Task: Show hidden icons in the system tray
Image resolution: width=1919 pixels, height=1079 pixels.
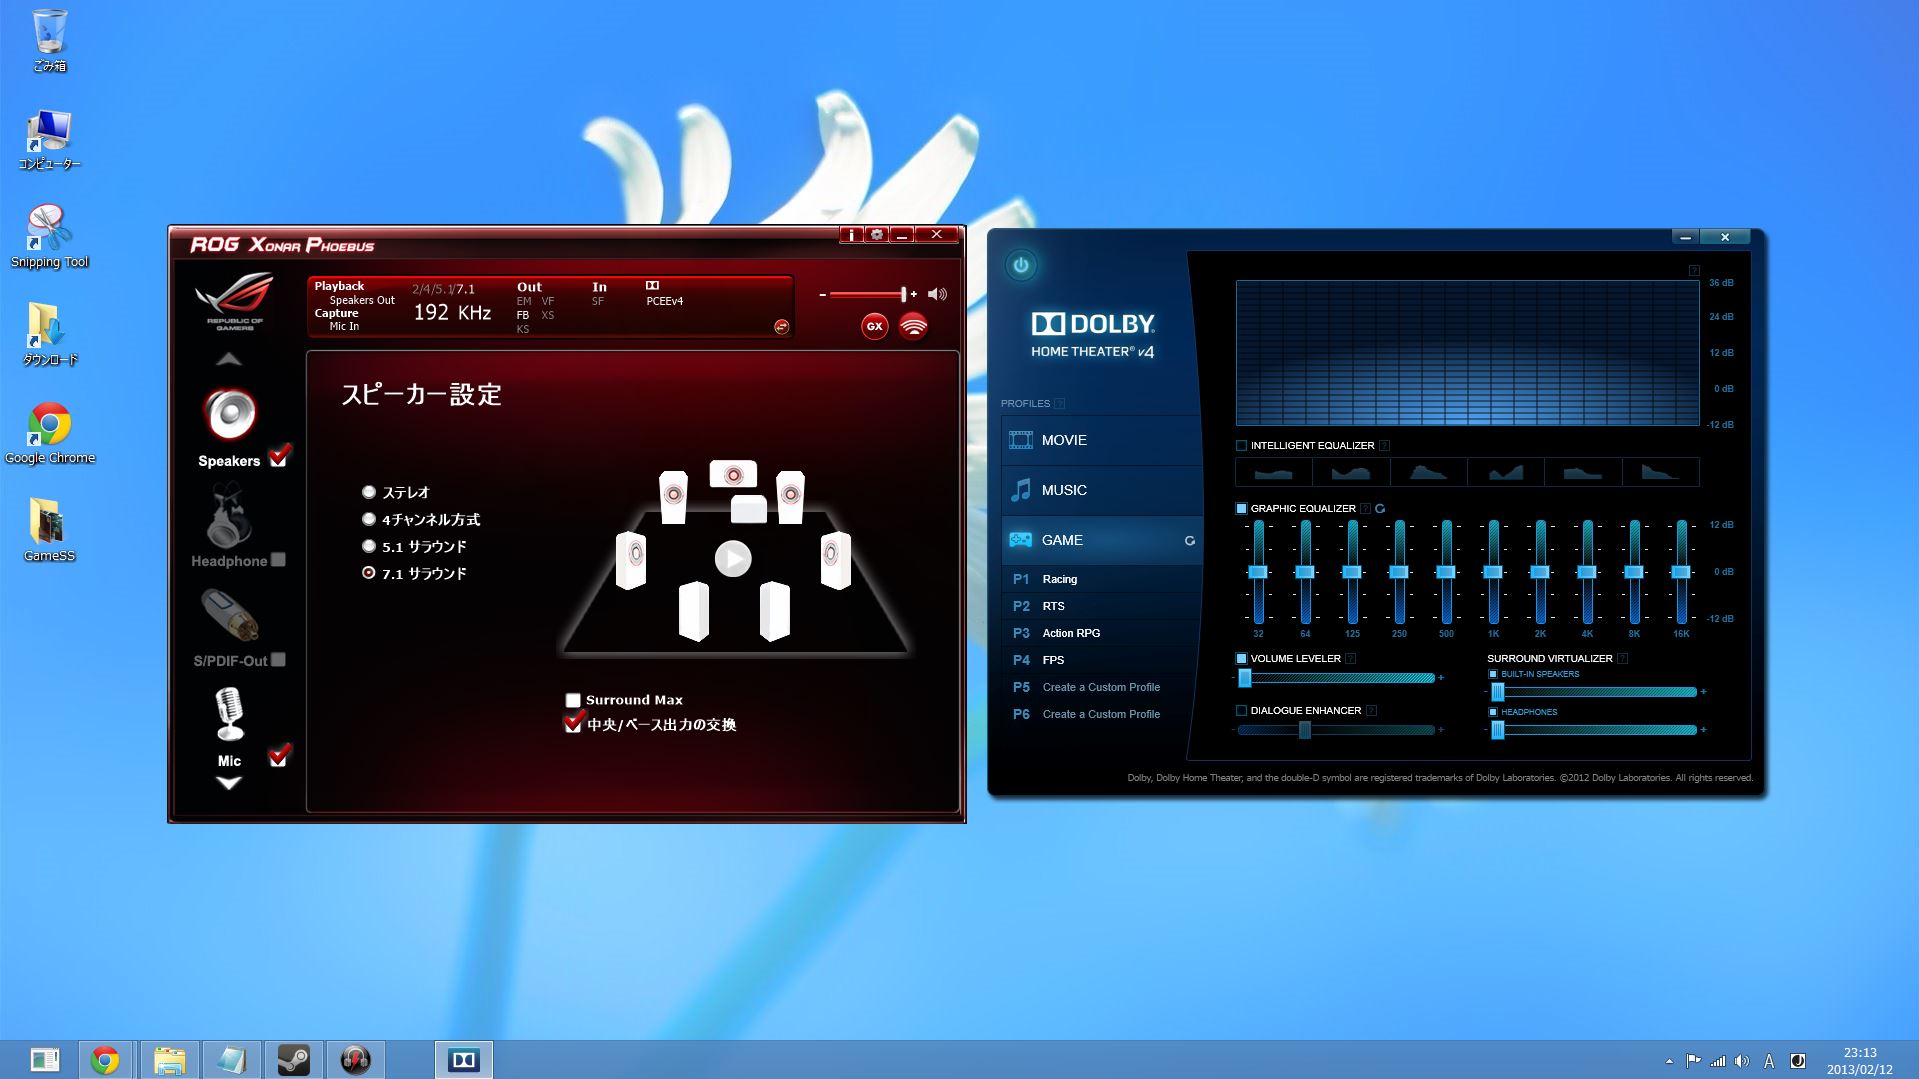Action: 1669,1061
